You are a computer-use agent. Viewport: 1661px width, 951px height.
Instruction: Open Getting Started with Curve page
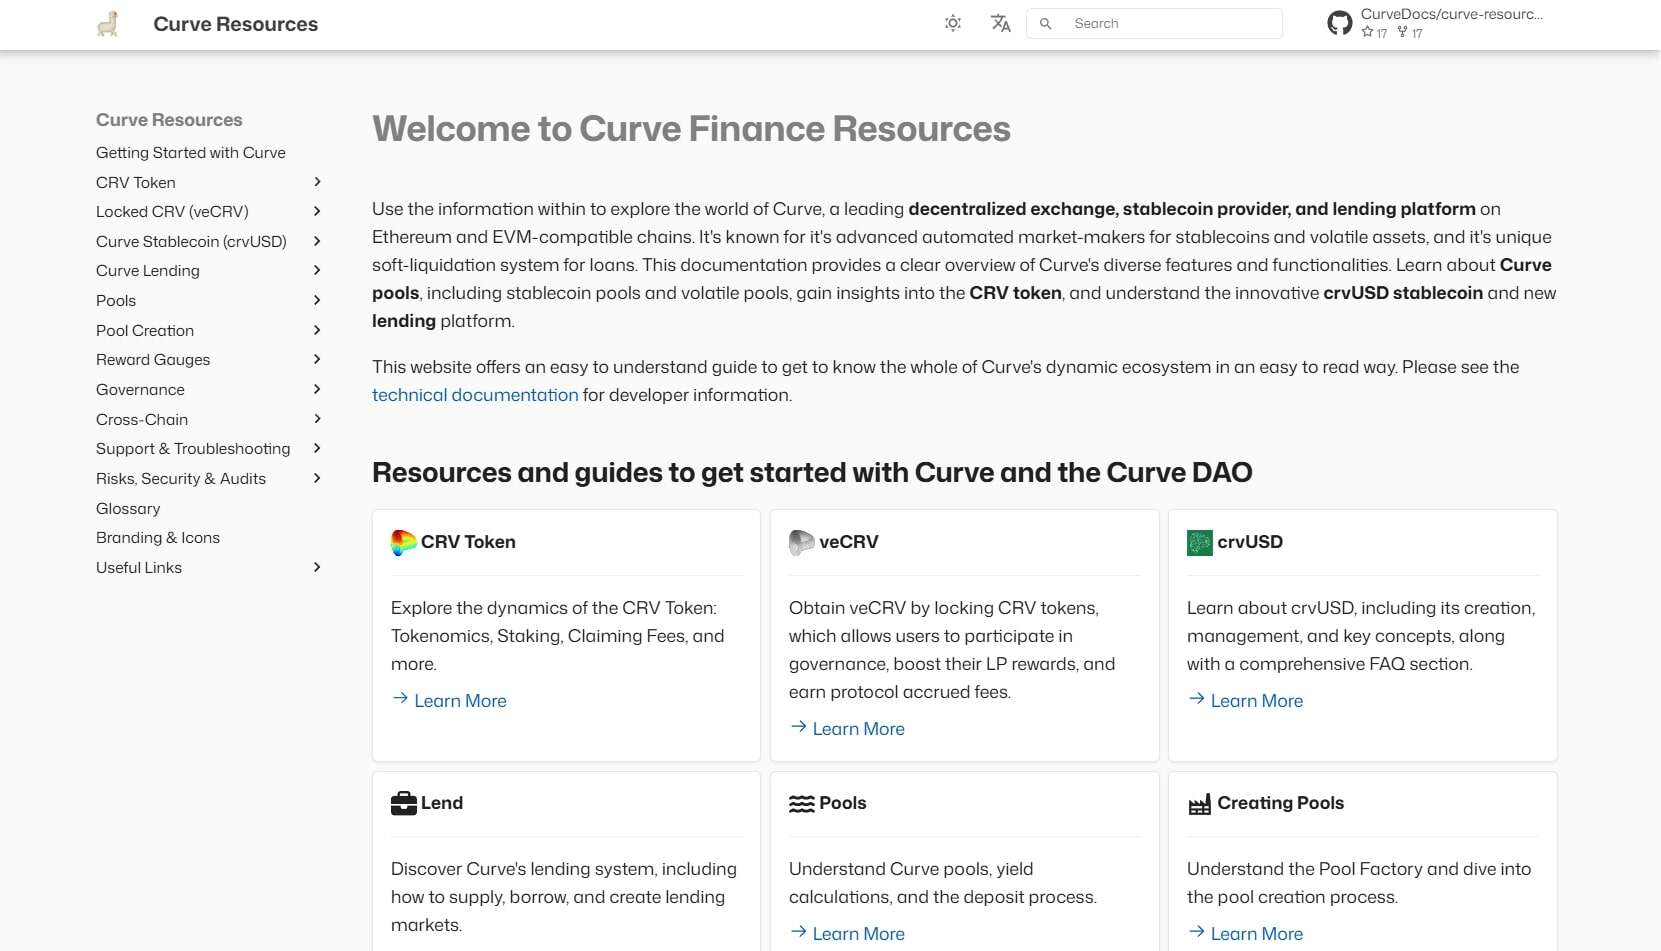pos(191,153)
